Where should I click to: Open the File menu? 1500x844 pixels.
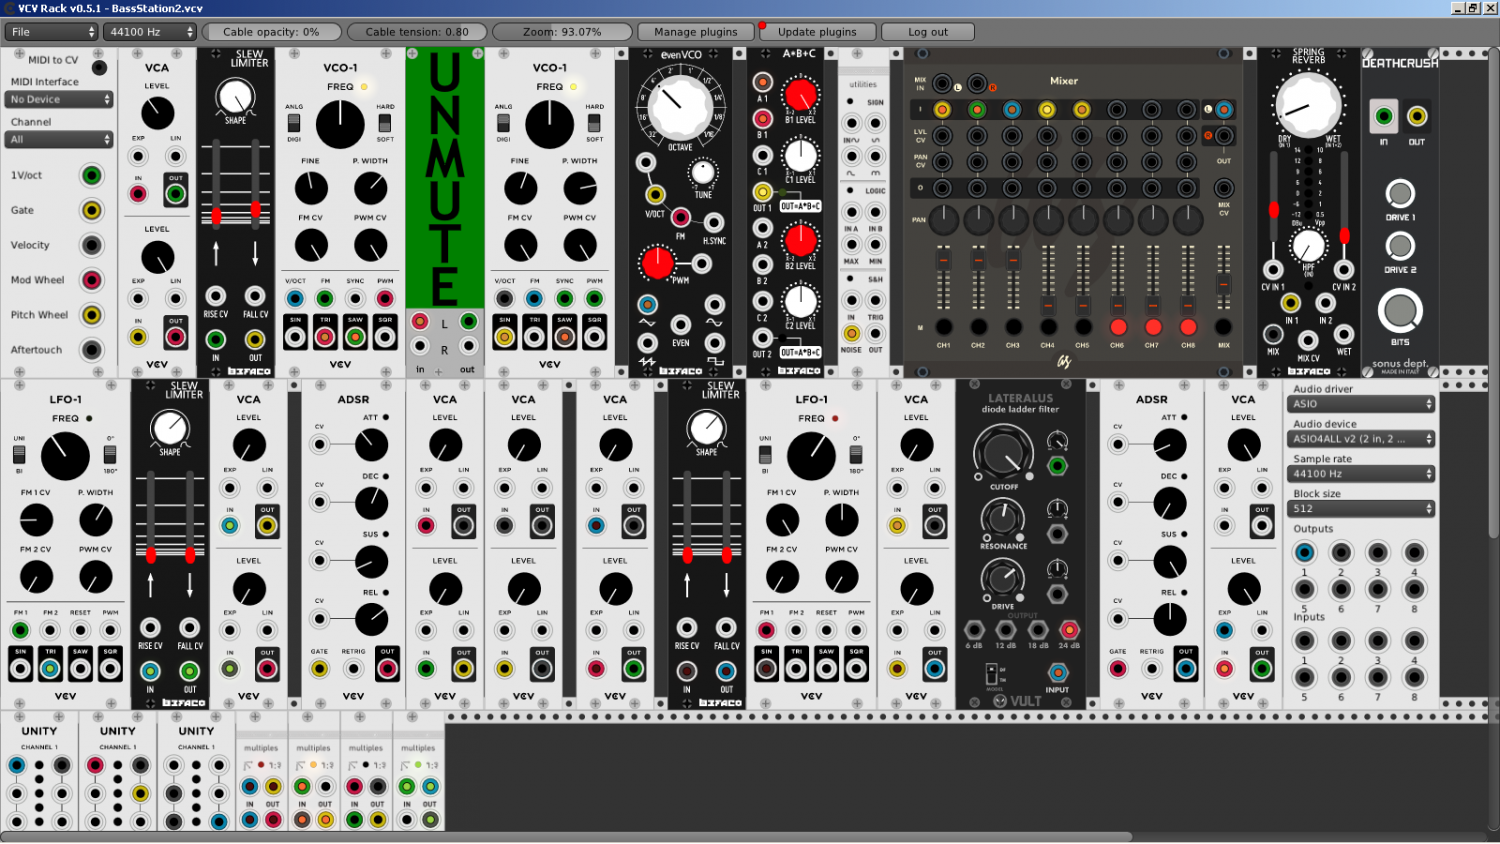point(51,32)
